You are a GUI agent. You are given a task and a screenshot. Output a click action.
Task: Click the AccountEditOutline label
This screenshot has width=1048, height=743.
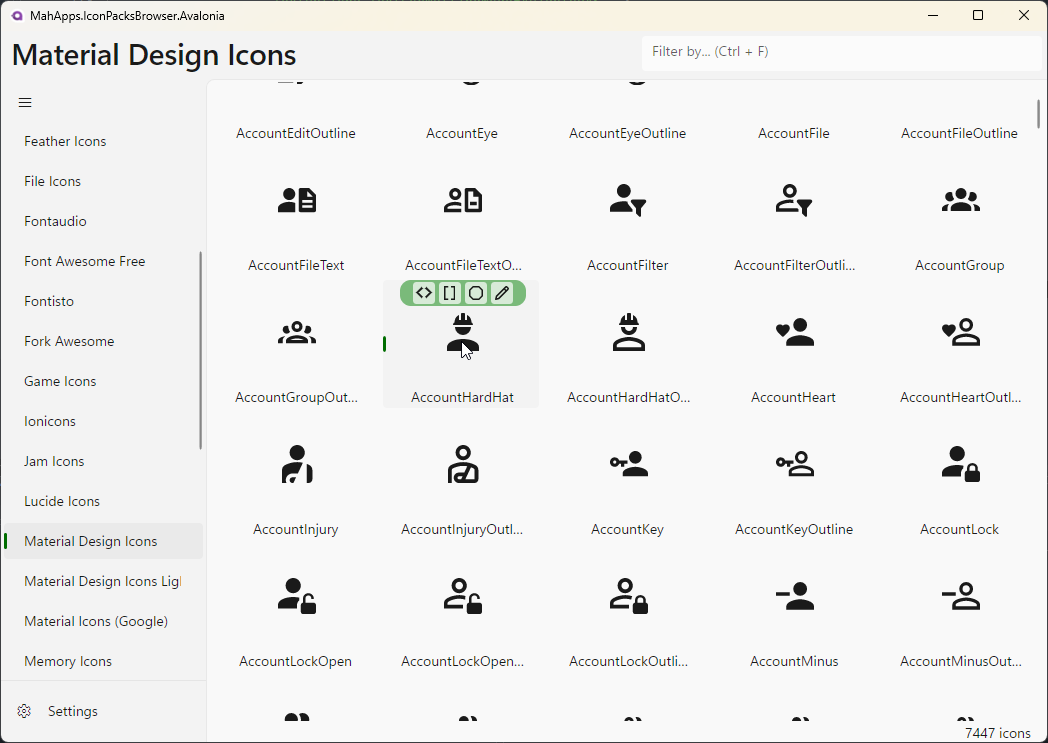point(296,134)
